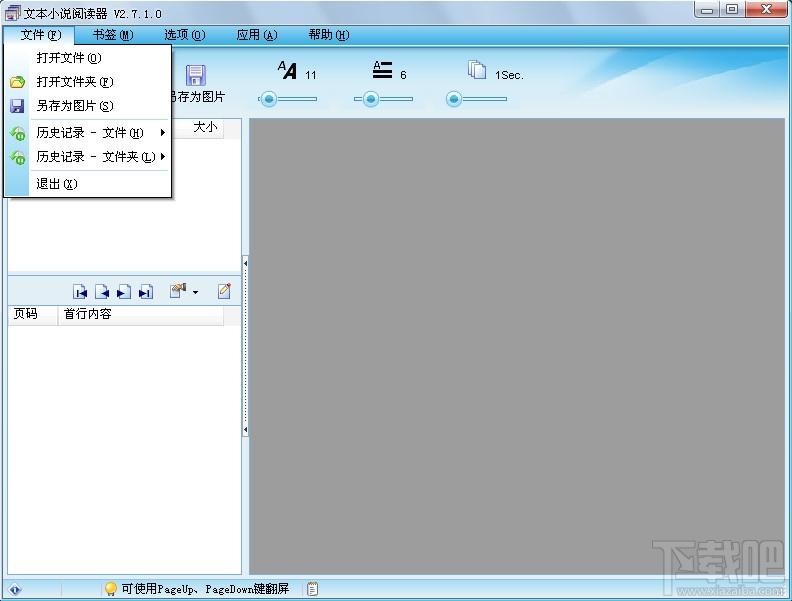Jump to the last page icon
The height and width of the screenshot is (601, 792).
(x=146, y=292)
